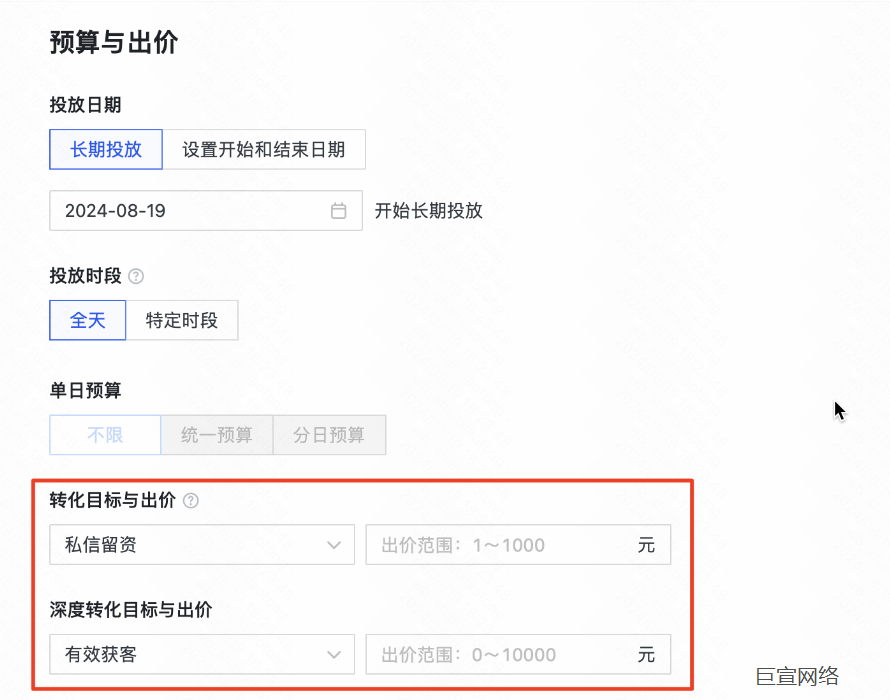Choose 分日预算 daily budget option
890x700 pixels.
(x=328, y=435)
